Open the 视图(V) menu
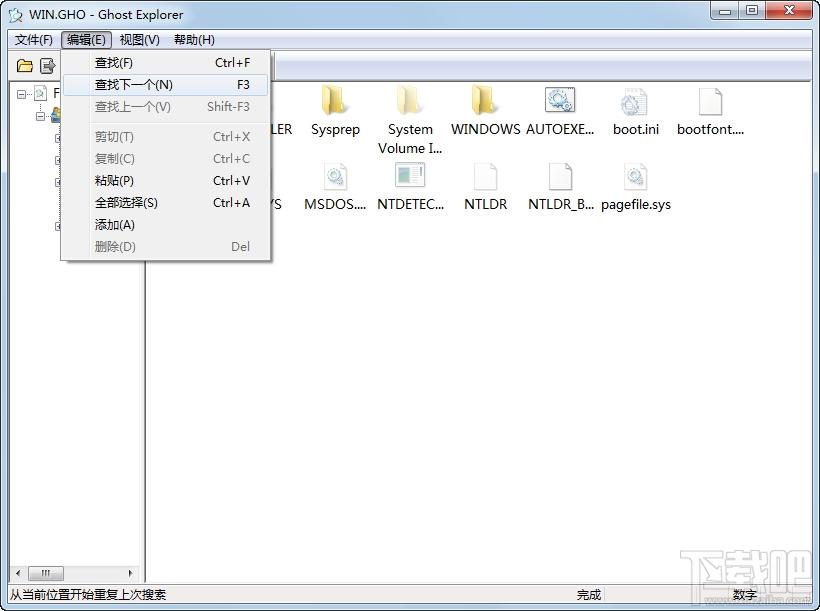The image size is (820, 611). click(x=140, y=40)
